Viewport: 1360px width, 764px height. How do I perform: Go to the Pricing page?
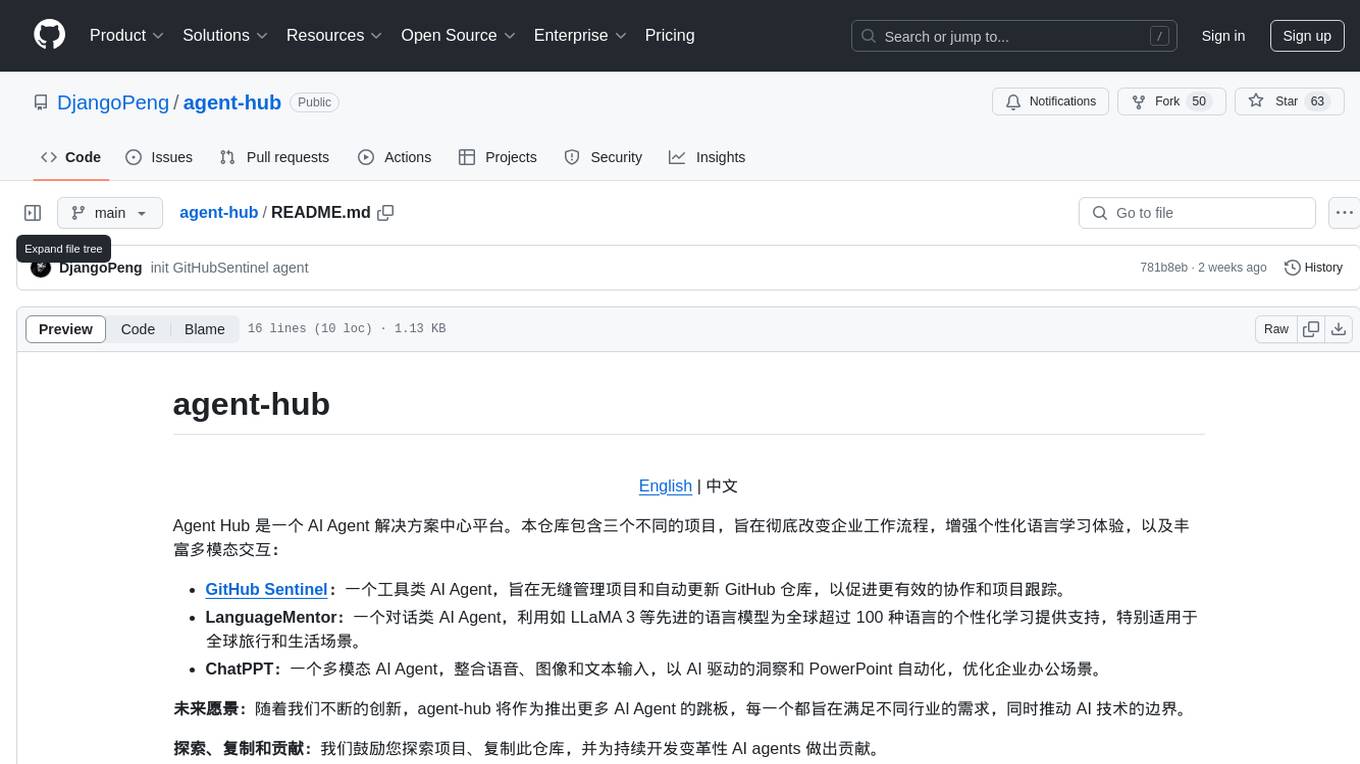(670, 35)
